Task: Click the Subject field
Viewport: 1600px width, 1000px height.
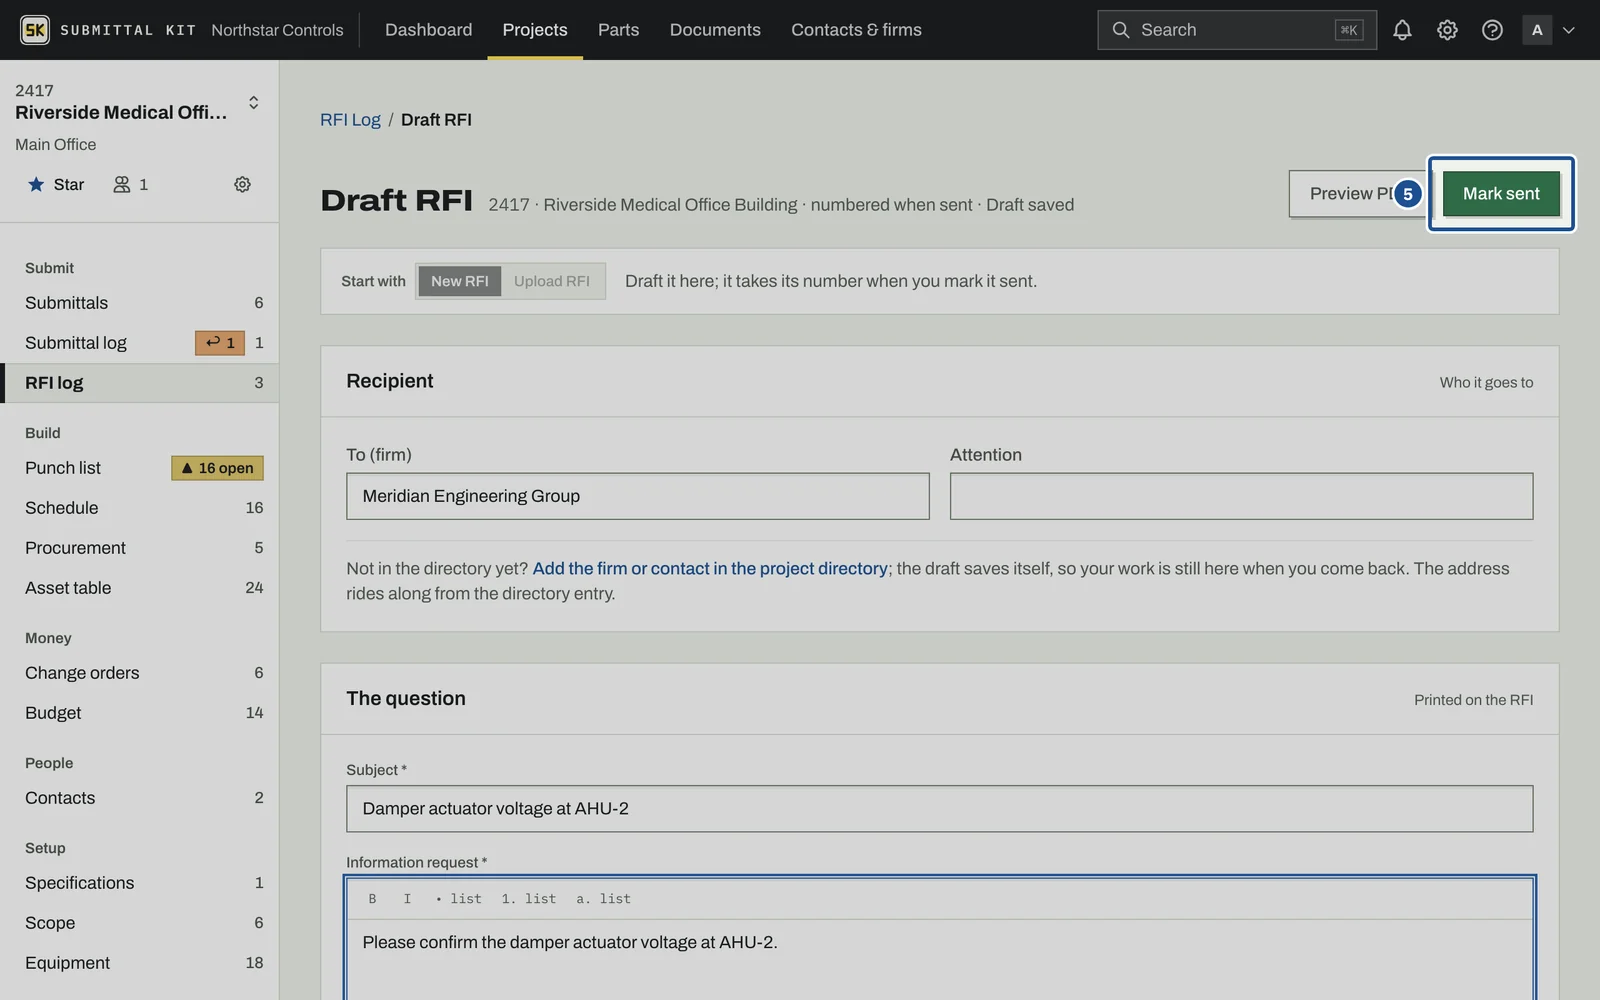Action: [x=939, y=809]
